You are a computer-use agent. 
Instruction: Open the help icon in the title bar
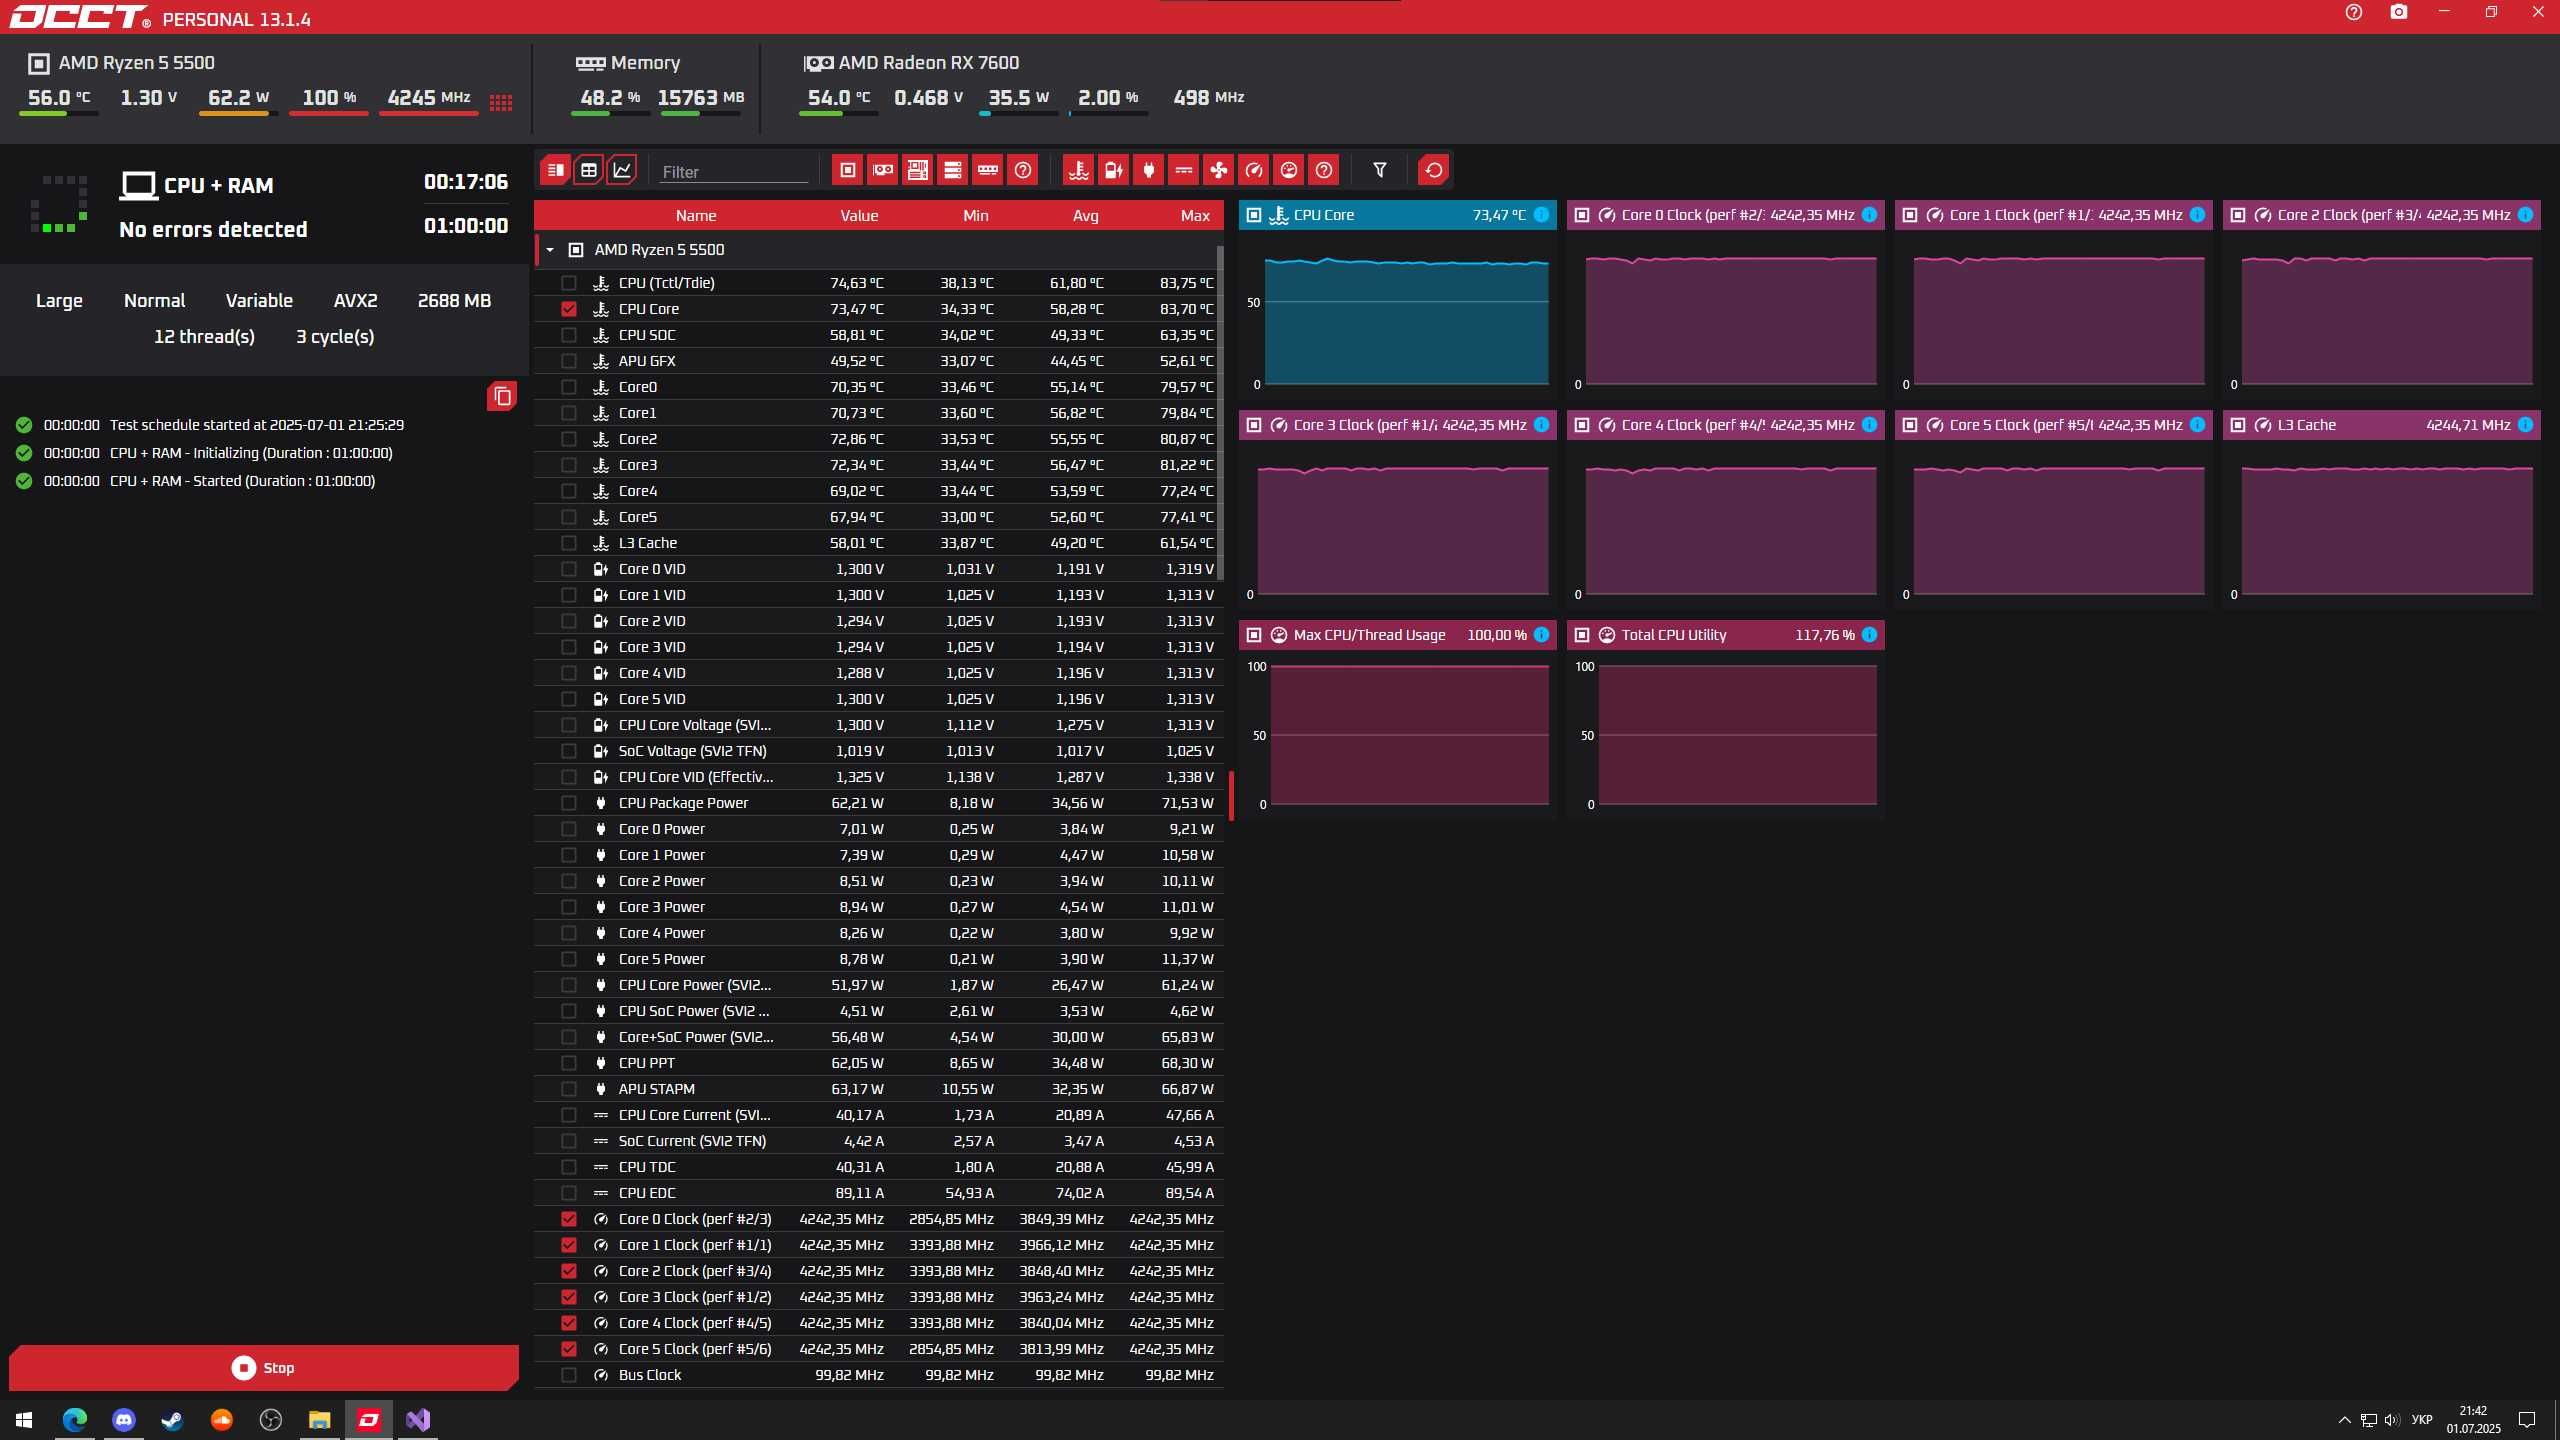click(x=2354, y=12)
